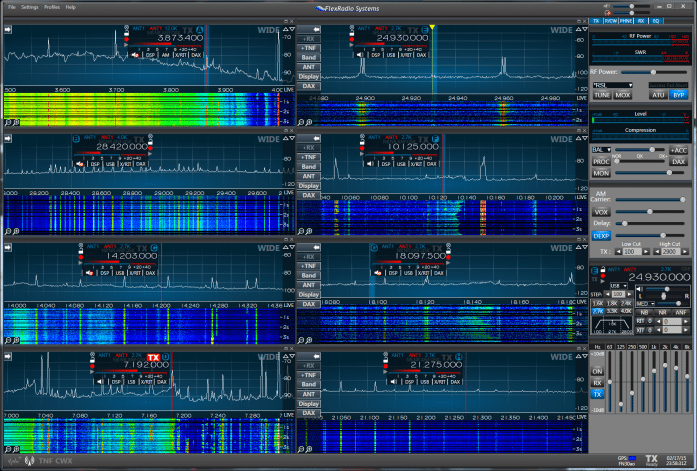This screenshot has width=697, height=471.
Task: Click the up triangle beside WIDE on 3.873.400 panadapter
Action: [285, 29]
